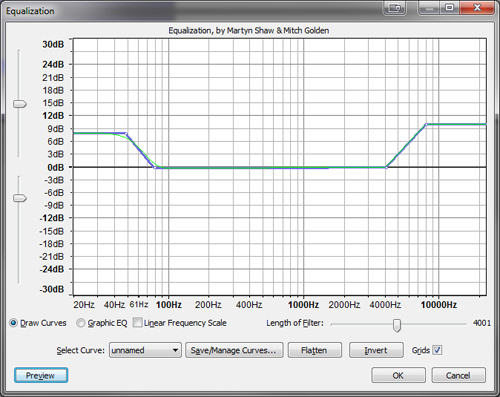Click the curve control point at 10dB near 8000Hz

(426, 125)
